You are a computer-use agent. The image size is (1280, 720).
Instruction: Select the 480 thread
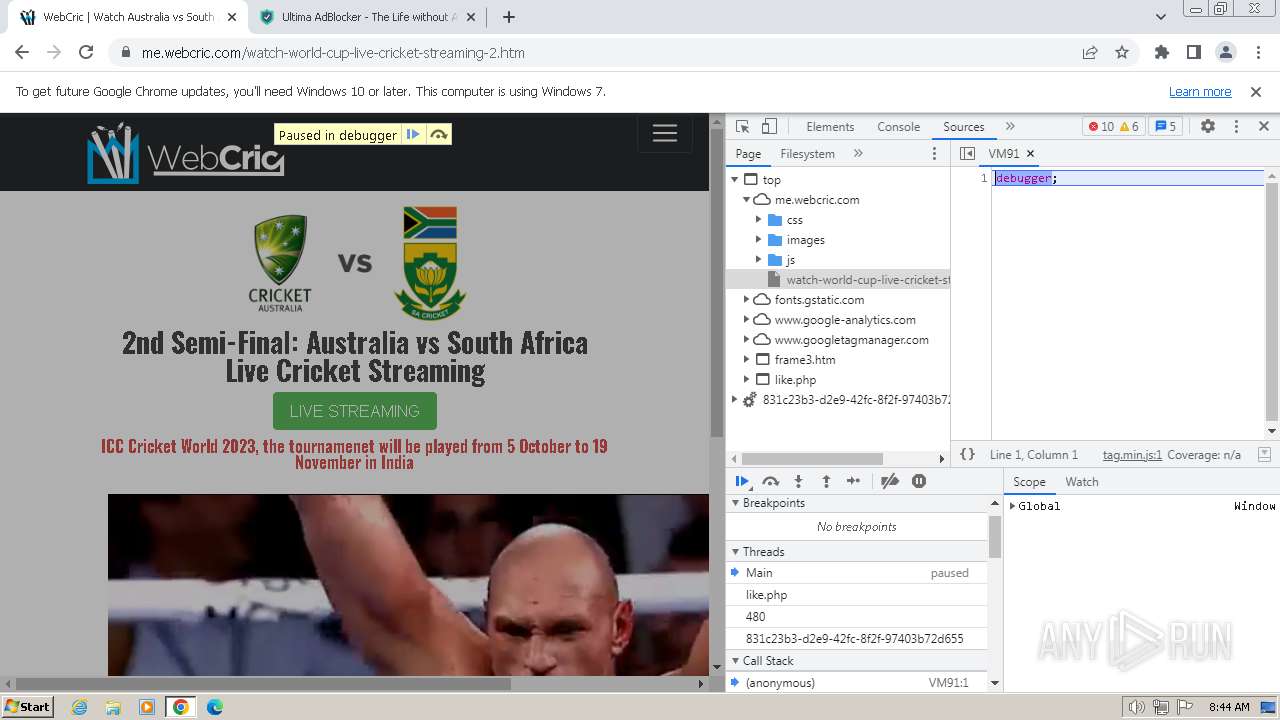coord(857,617)
